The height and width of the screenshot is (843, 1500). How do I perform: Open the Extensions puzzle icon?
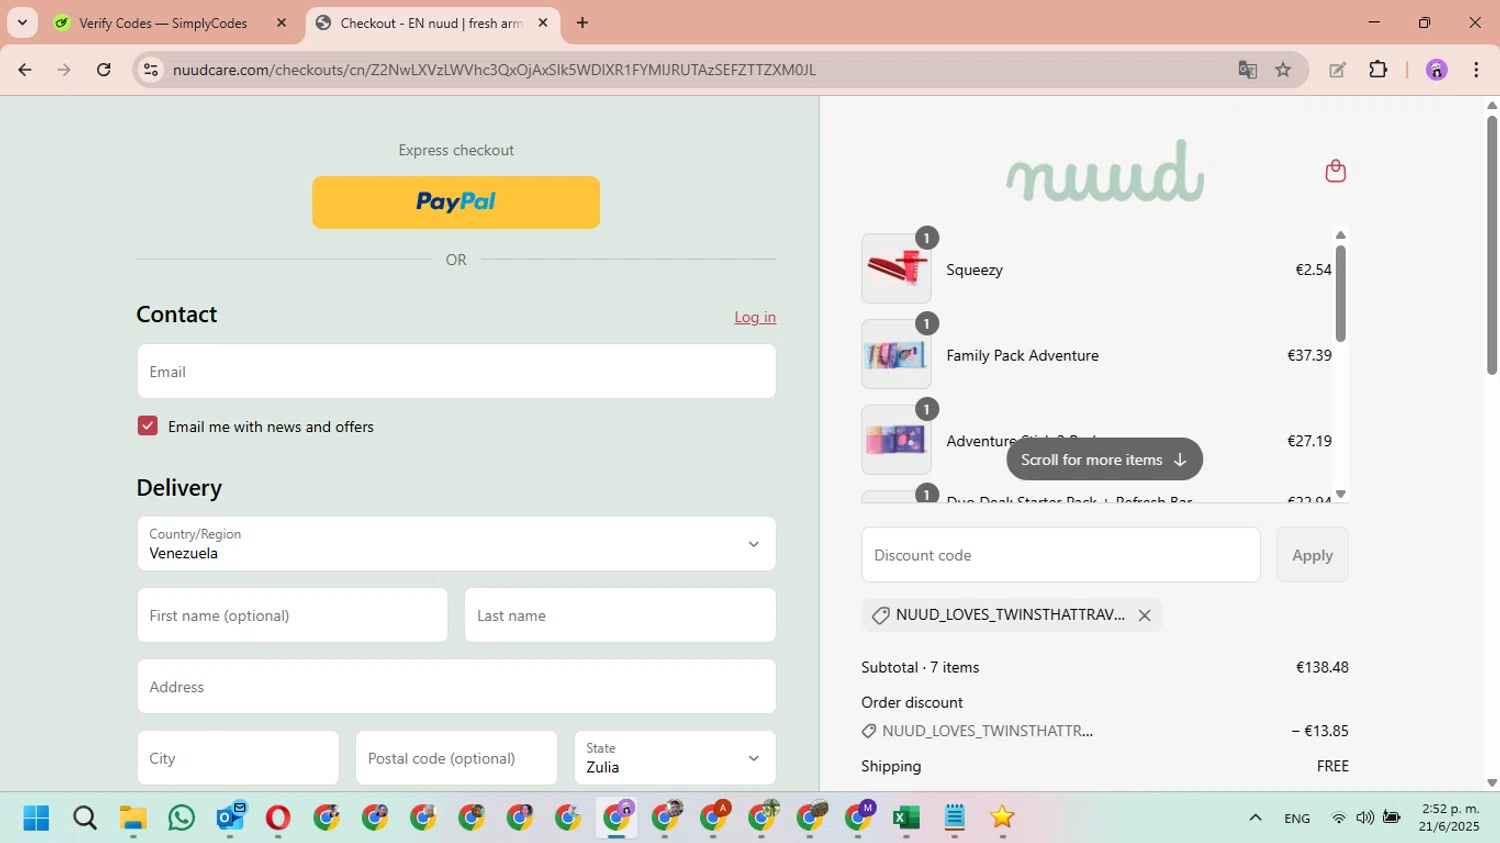1378,70
